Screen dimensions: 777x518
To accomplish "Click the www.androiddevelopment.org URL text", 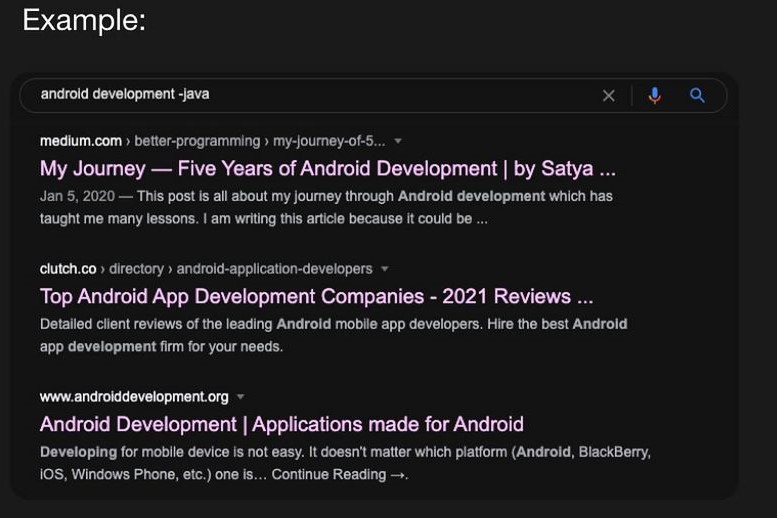I will [134, 397].
